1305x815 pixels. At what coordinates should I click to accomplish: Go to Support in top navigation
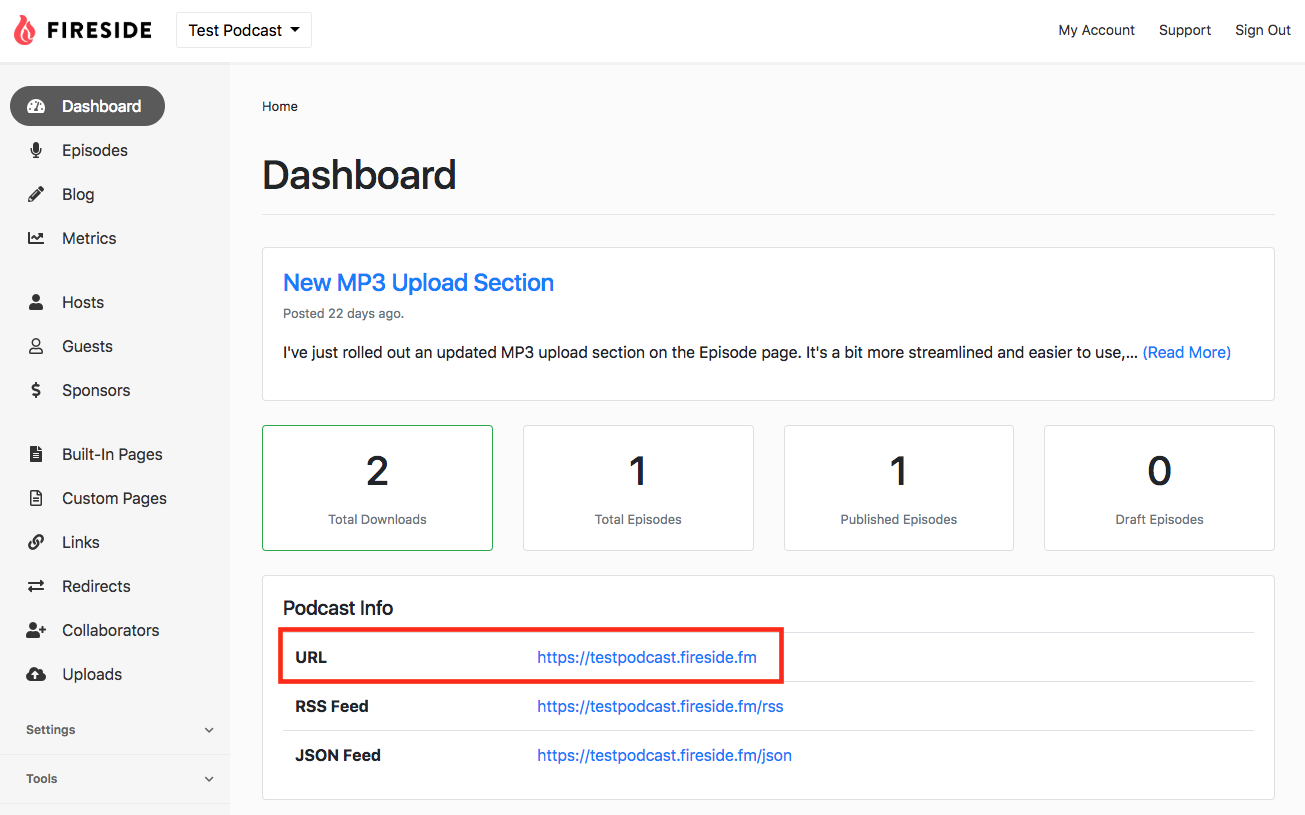point(1185,30)
